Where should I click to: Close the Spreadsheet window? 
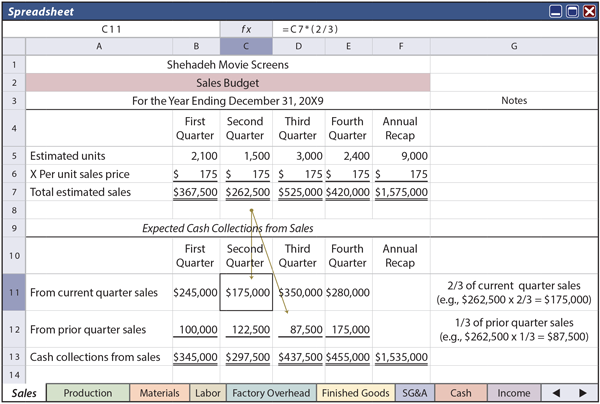click(x=589, y=11)
